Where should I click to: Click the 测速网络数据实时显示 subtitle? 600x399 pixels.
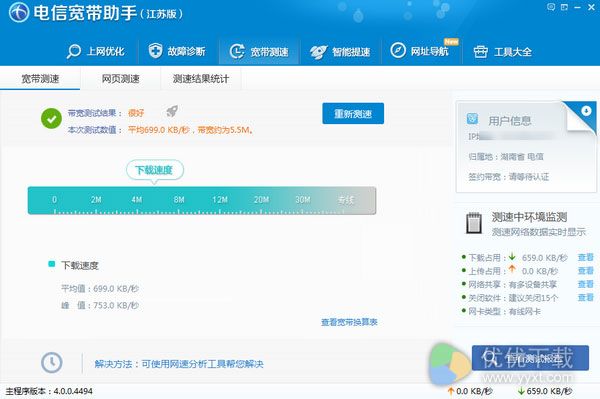(x=539, y=232)
